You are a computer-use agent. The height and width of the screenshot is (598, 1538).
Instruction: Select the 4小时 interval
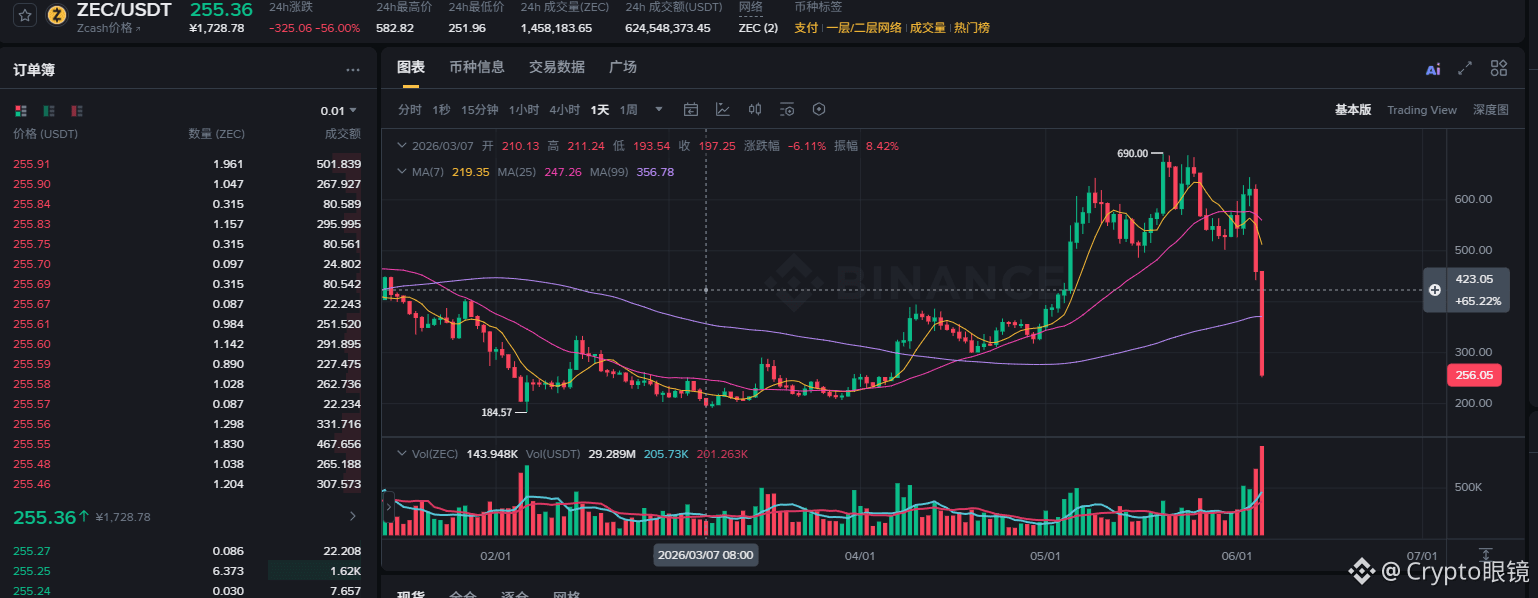pos(564,109)
